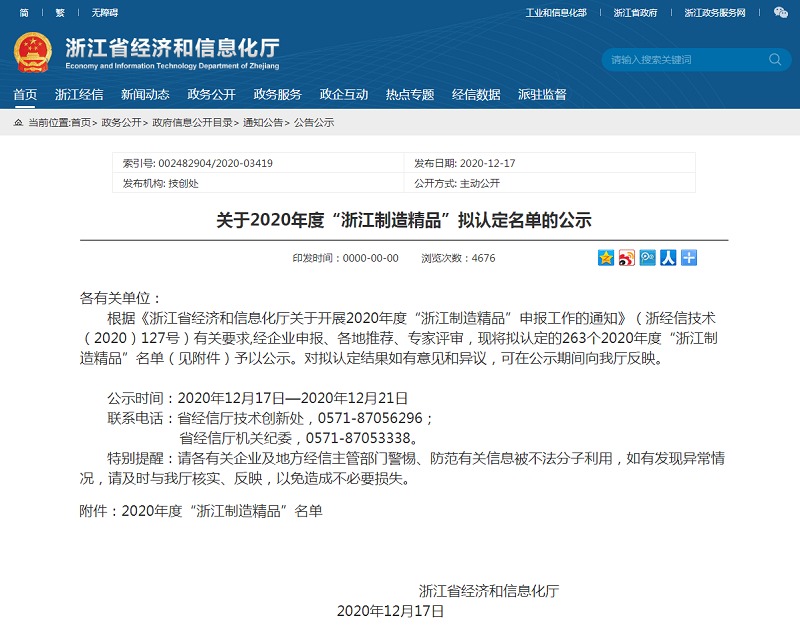Share via the yellow star Qzone icon
800x626 pixels.
click(x=606, y=258)
